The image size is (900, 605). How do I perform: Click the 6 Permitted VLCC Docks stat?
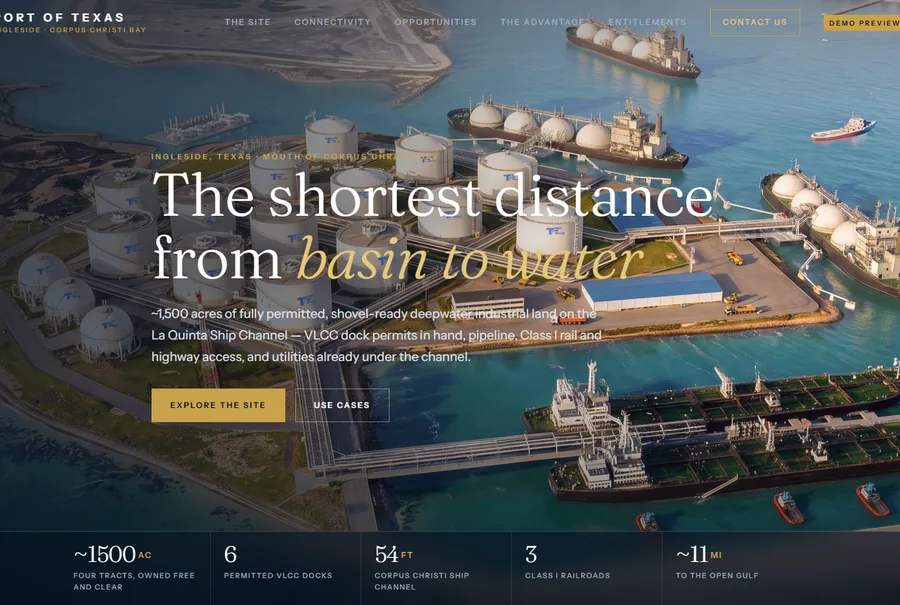(x=278, y=563)
